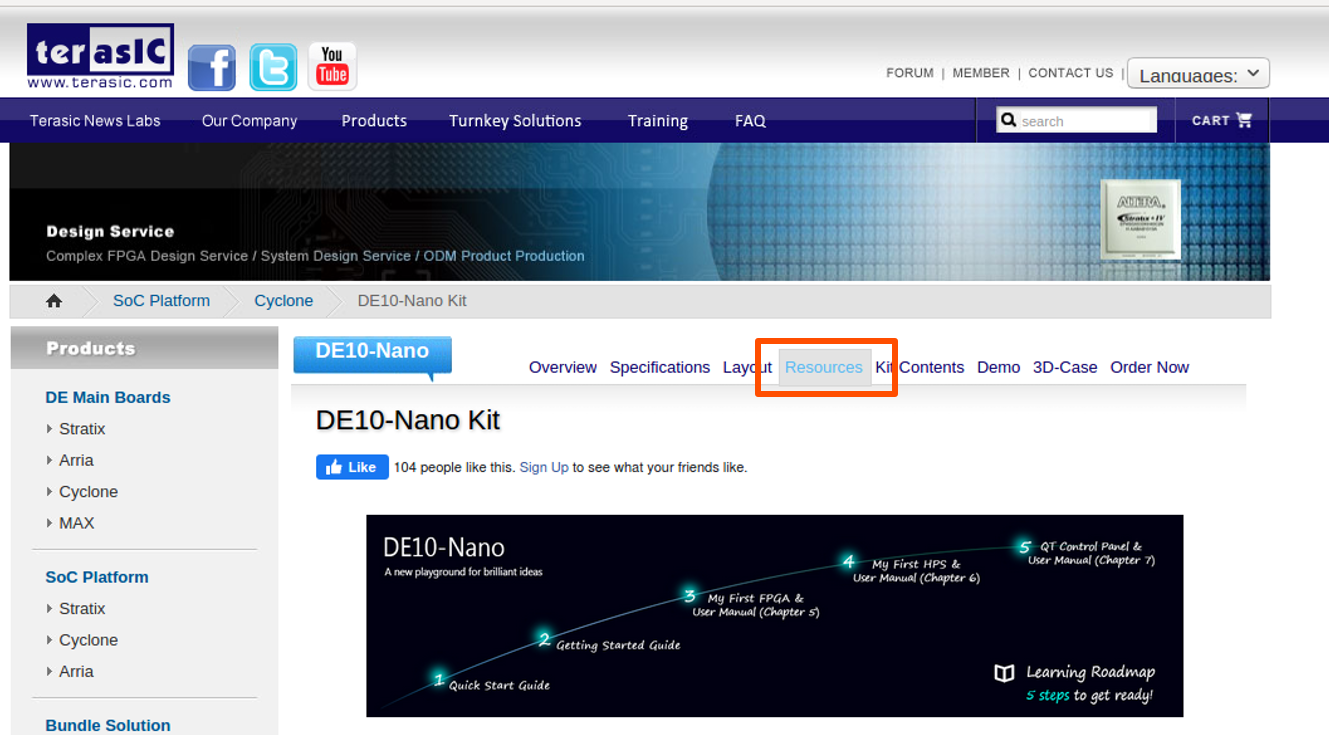Screen dimensions: 1329x735
Task: Switch to the Demo tab
Action: tap(999, 367)
